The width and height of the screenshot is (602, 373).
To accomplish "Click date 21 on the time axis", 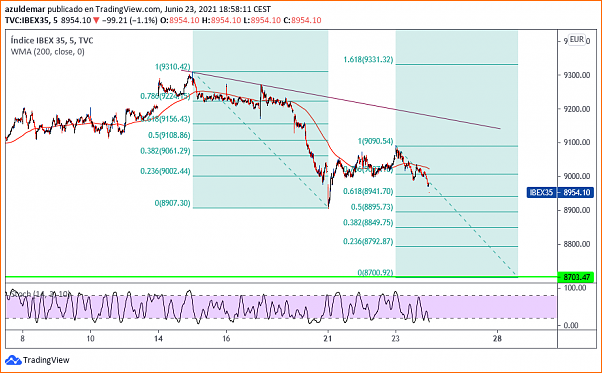I will click(x=327, y=338).
